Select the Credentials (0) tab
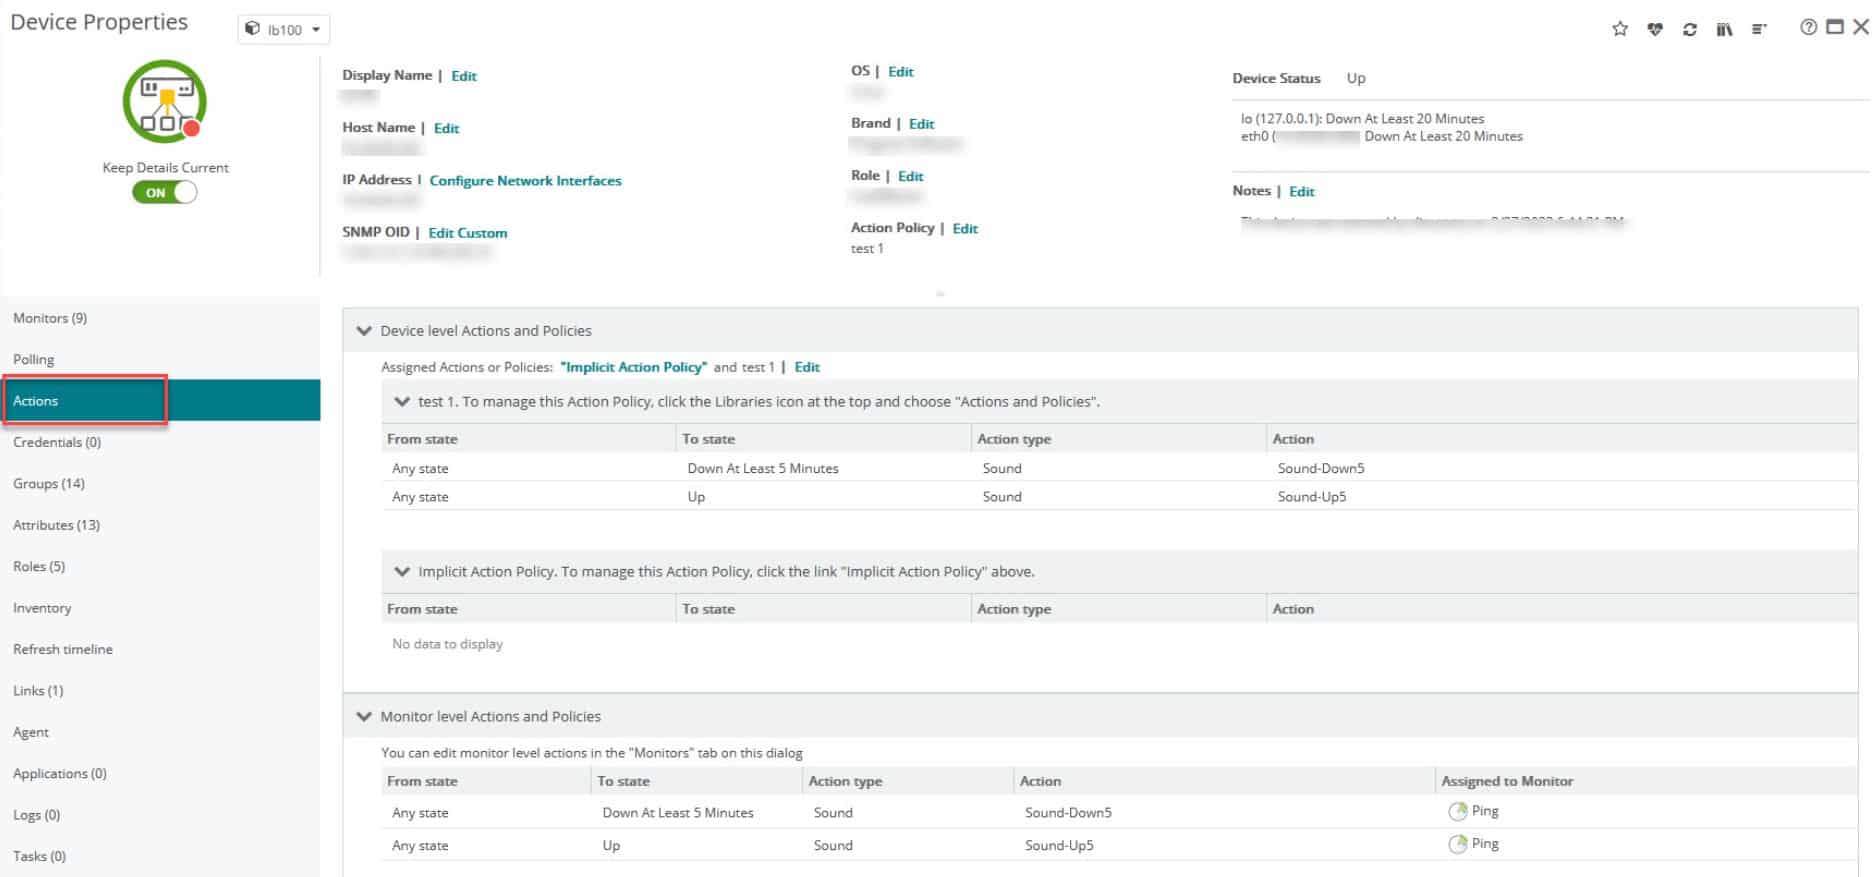This screenshot has height=877, width=1876. (x=160, y=442)
